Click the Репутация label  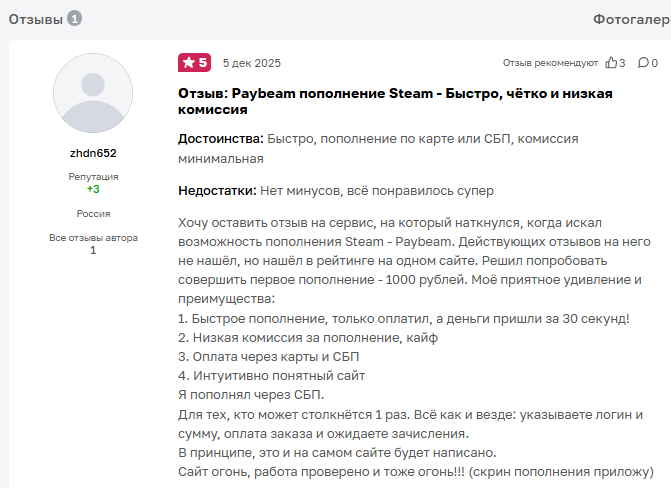(93, 176)
